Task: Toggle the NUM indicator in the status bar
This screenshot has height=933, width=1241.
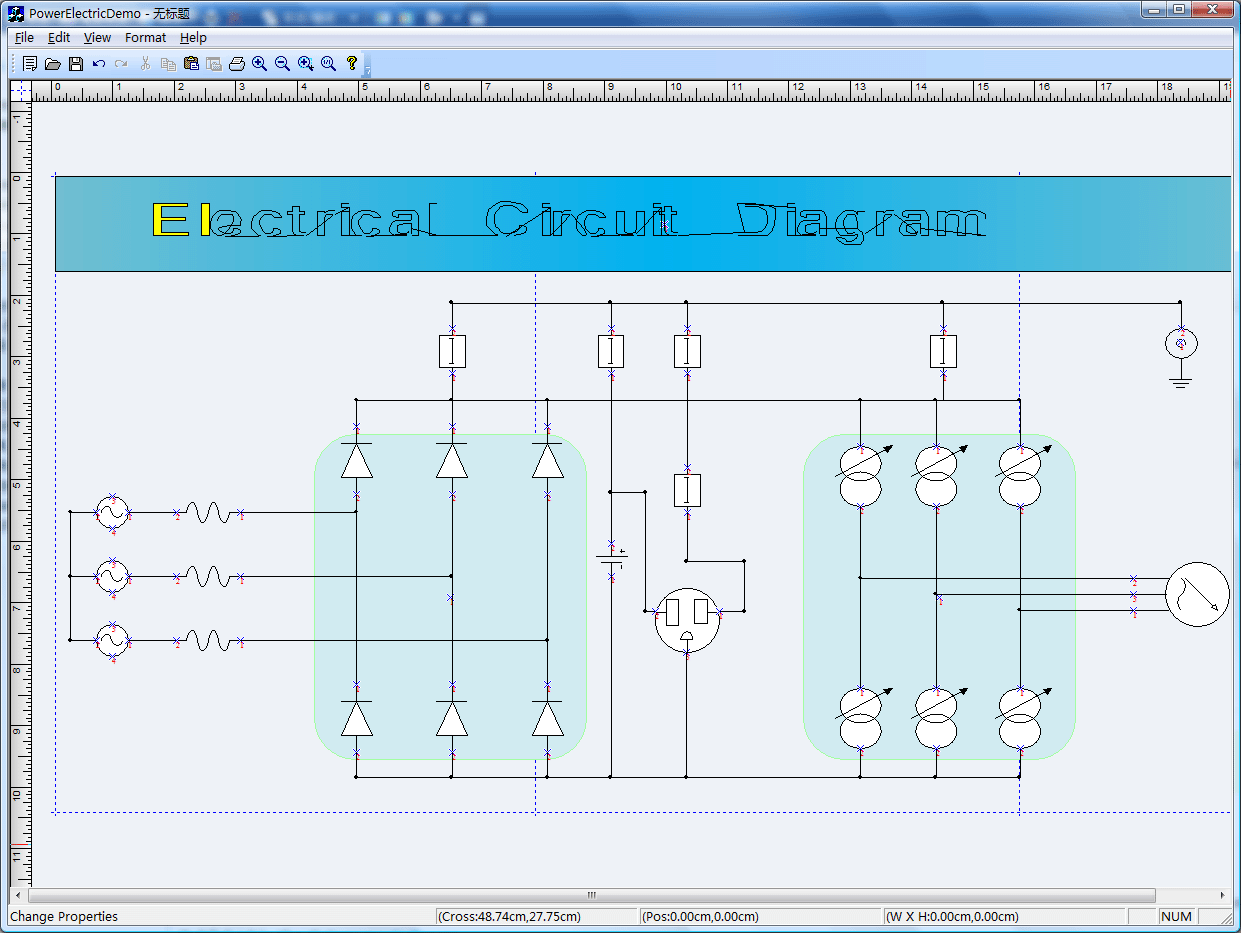Action: 1176,916
